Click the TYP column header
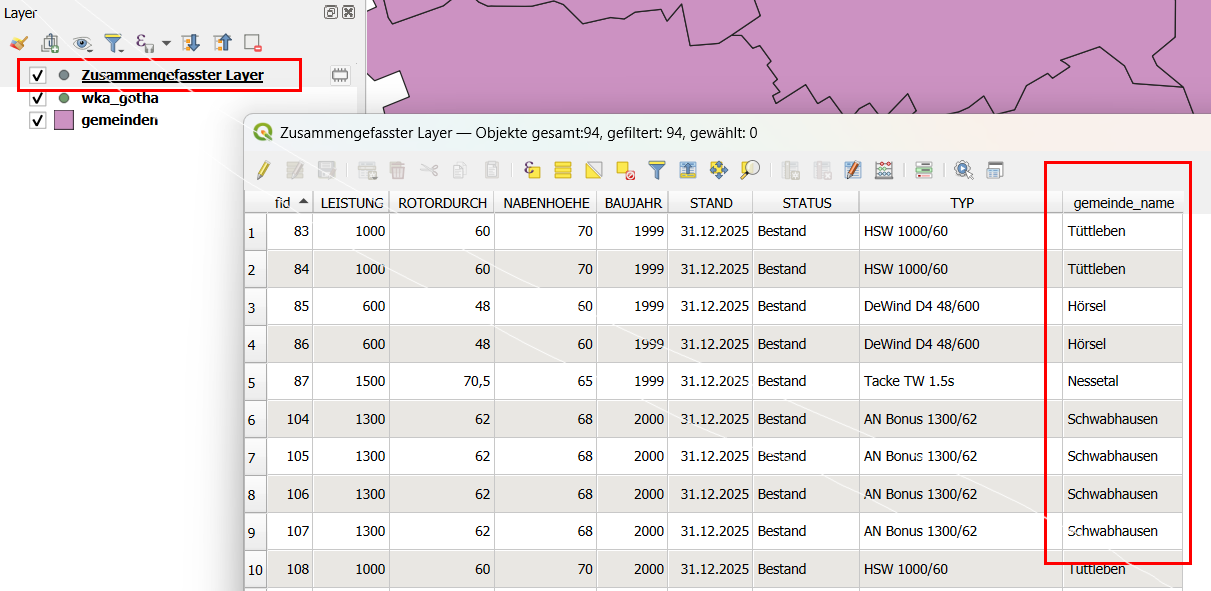 click(x=961, y=203)
